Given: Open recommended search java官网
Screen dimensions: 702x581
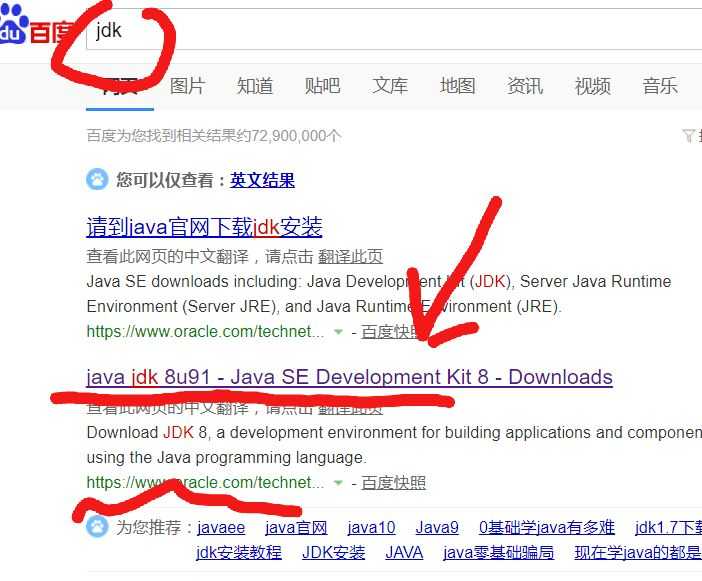Looking at the screenshot, I should click(296, 527).
